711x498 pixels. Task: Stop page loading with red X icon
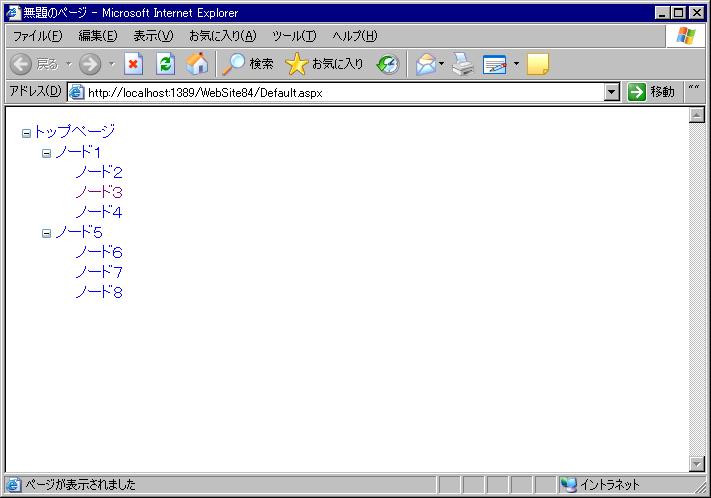[x=133, y=64]
